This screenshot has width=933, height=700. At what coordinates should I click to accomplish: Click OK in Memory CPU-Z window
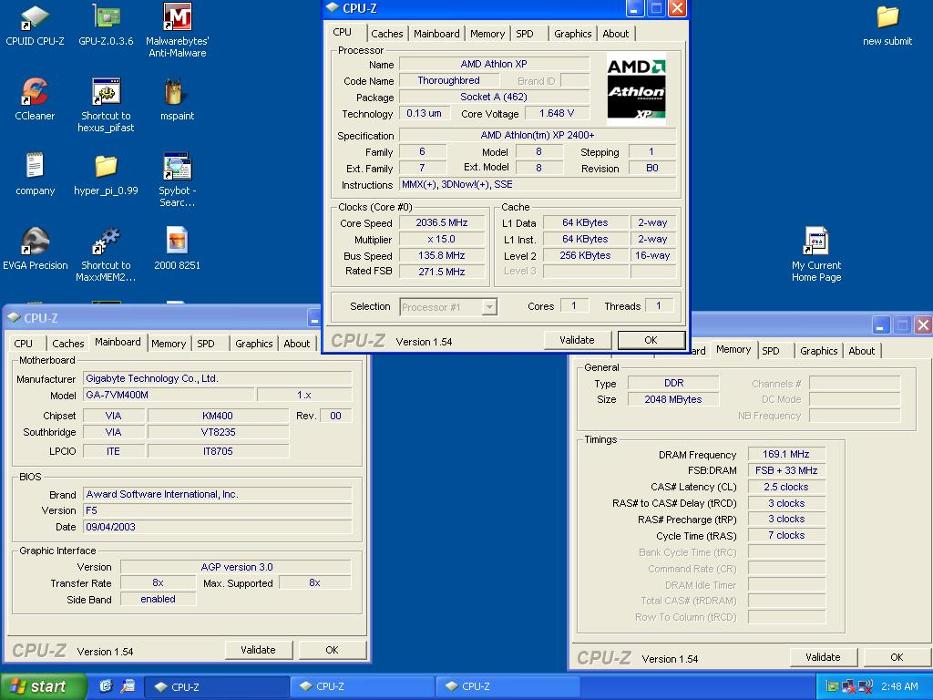pyautogui.click(x=897, y=657)
